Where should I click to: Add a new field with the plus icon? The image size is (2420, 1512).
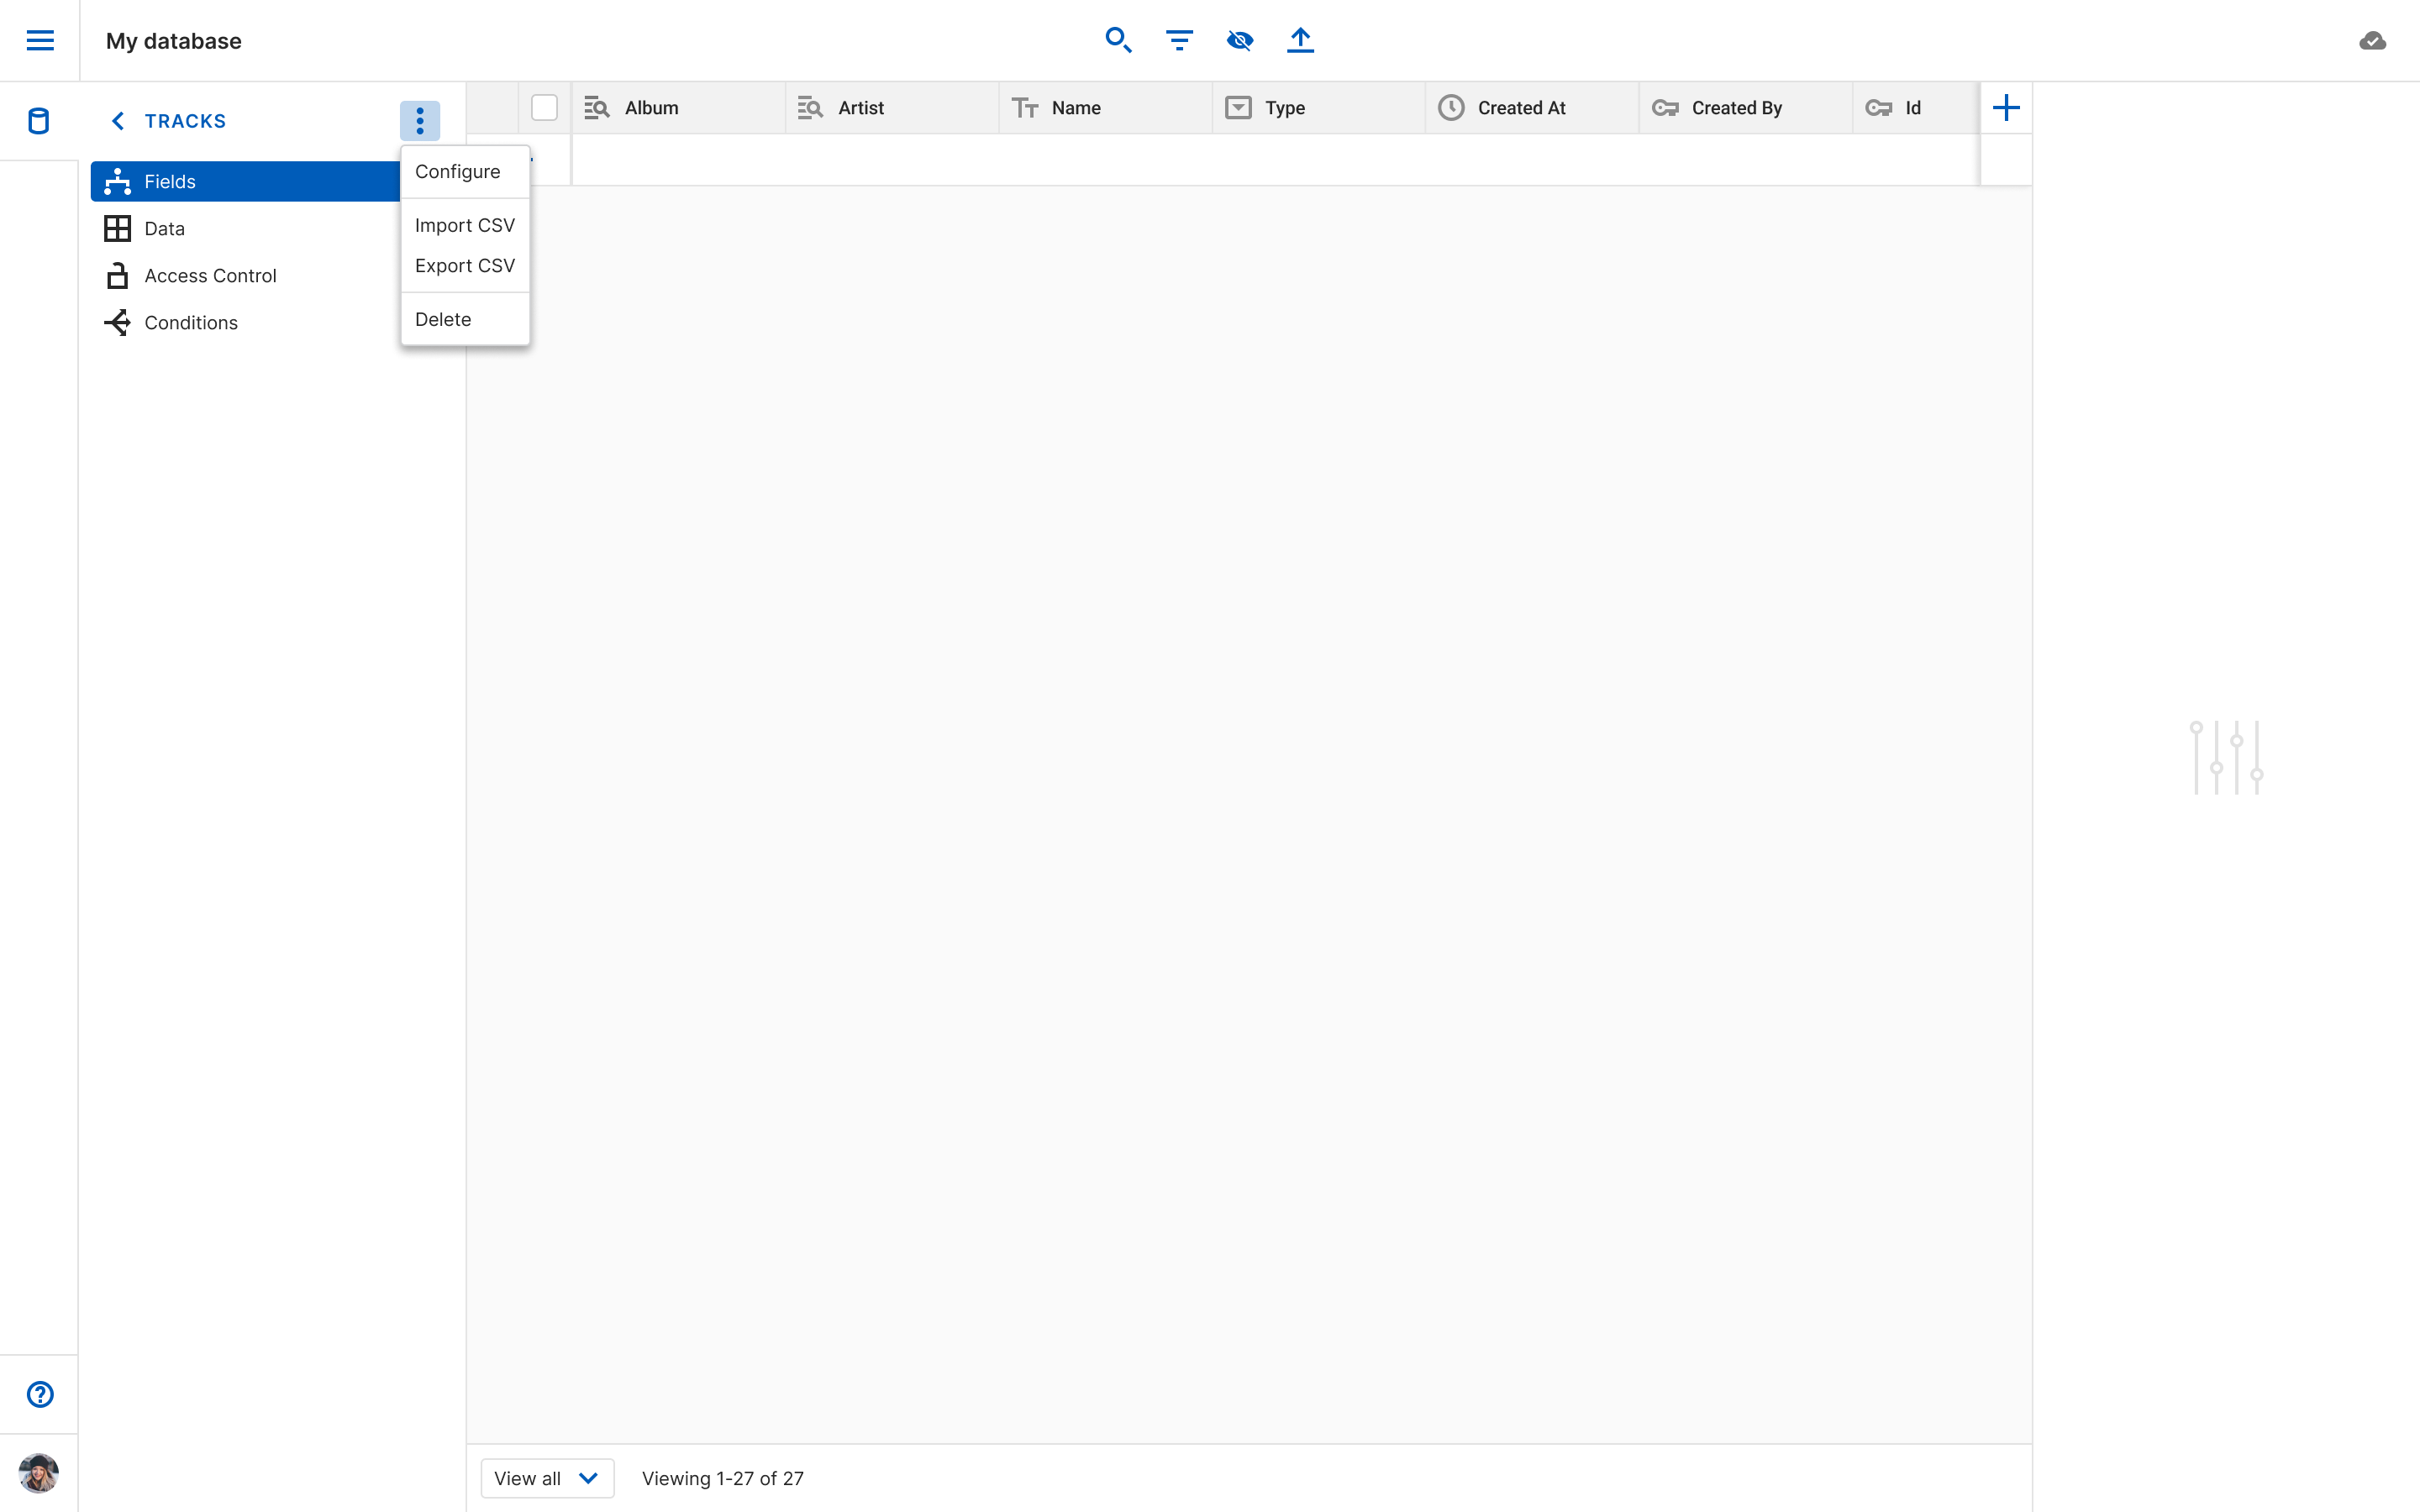pyautogui.click(x=2005, y=108)
